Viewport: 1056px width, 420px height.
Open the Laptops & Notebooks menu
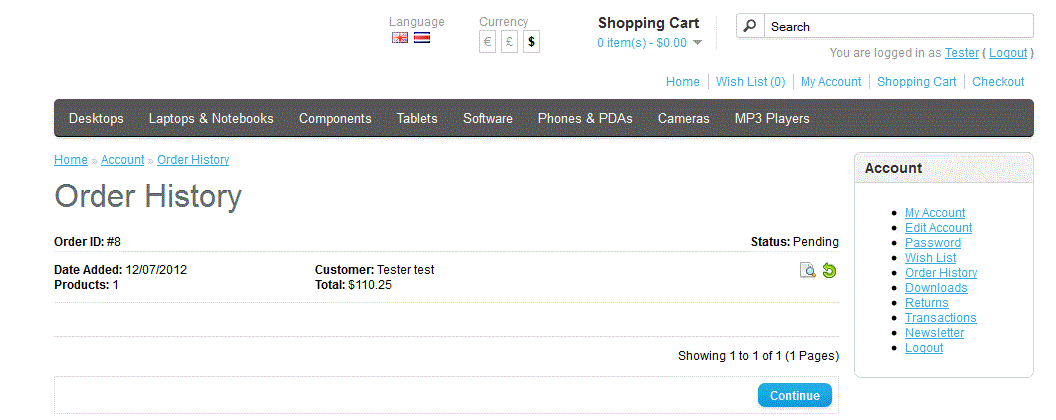(x=211, y=118)
